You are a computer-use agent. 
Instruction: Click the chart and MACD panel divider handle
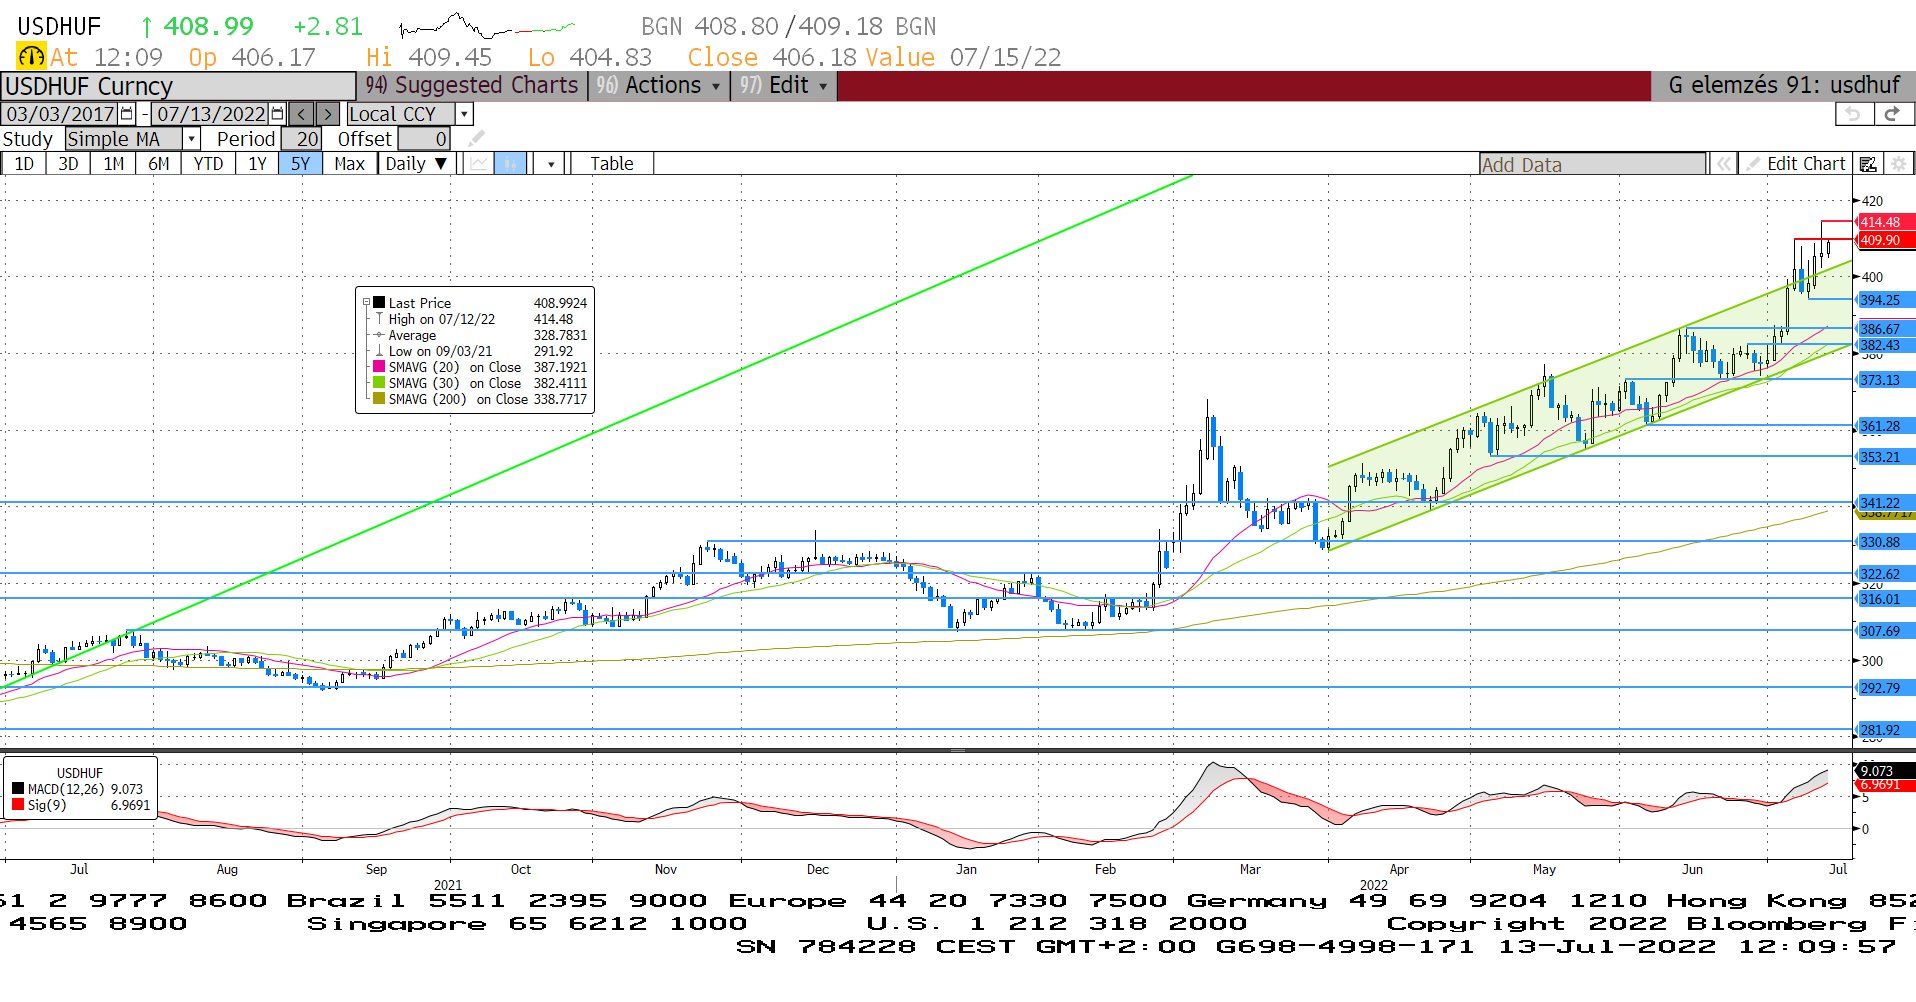pos(957,750)
